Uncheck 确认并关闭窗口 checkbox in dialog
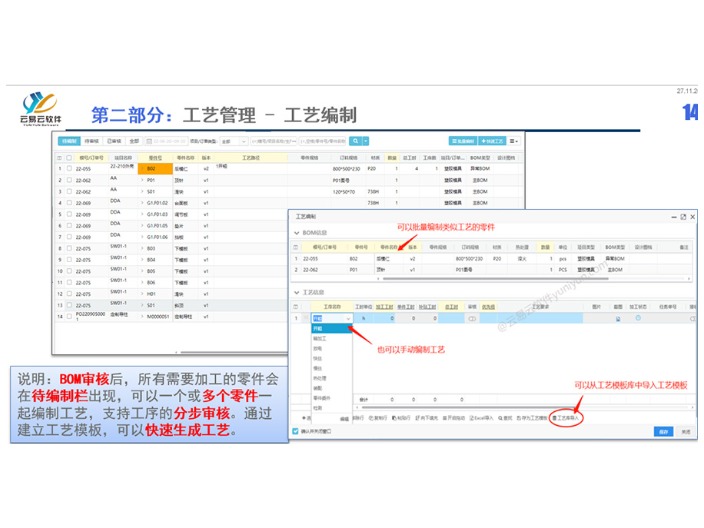704x528 pixels. pos(295,431)
